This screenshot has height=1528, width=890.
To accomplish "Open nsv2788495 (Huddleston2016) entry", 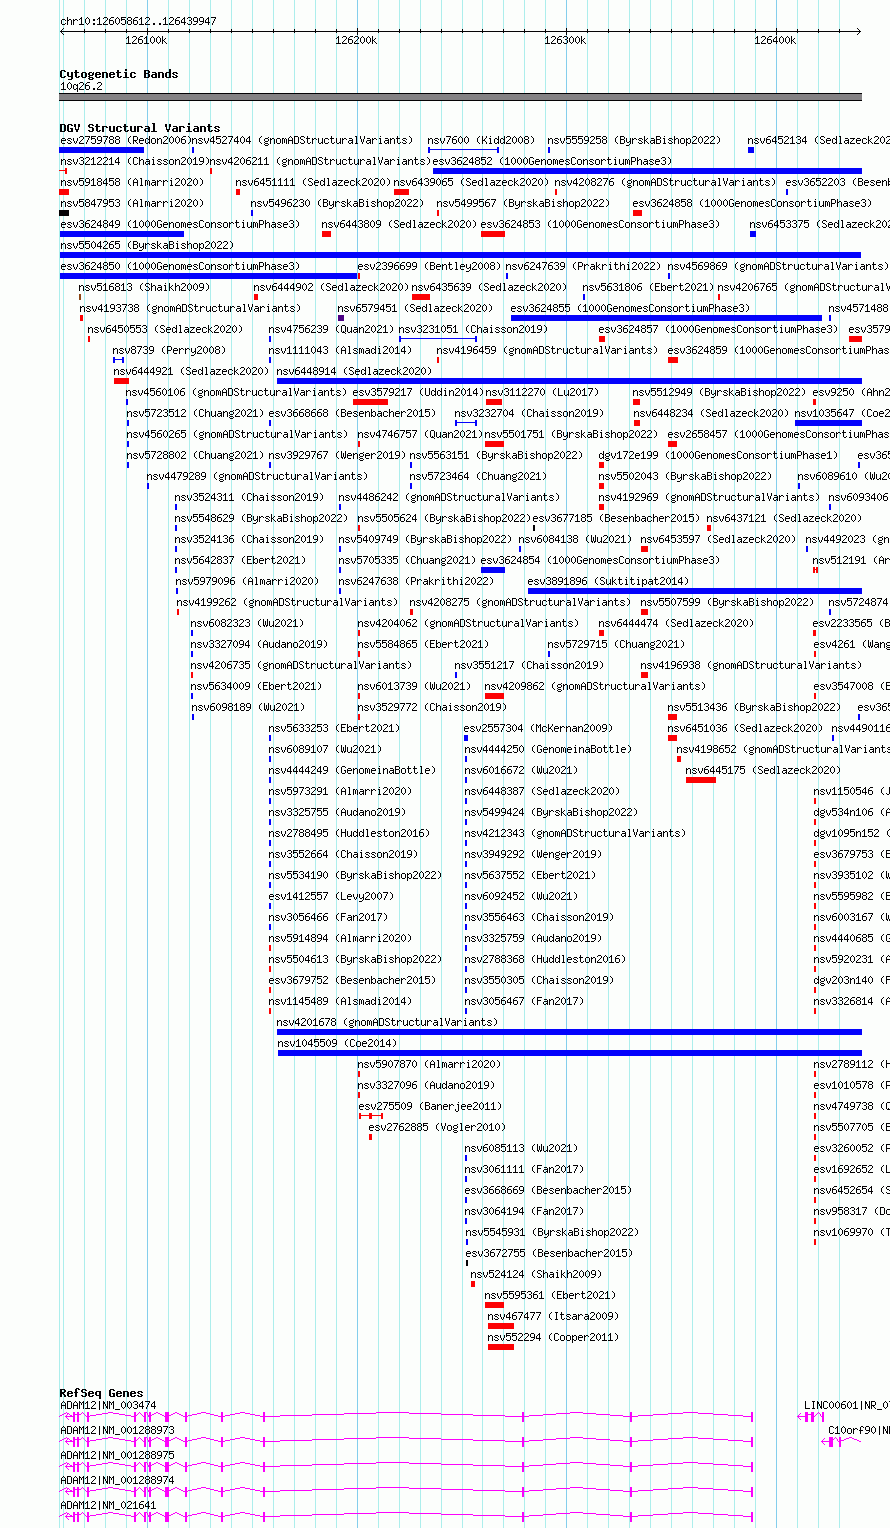I will (349, 833).
